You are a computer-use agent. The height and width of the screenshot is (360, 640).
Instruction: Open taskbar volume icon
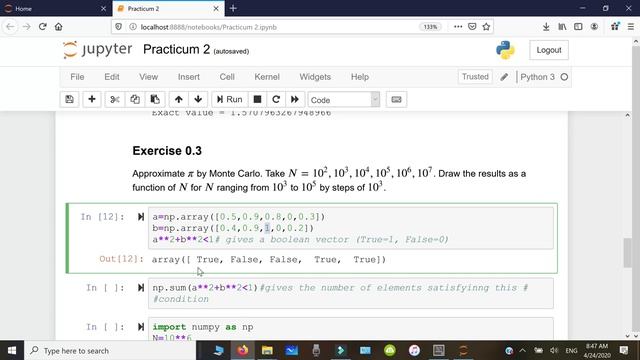pos(554,351)
